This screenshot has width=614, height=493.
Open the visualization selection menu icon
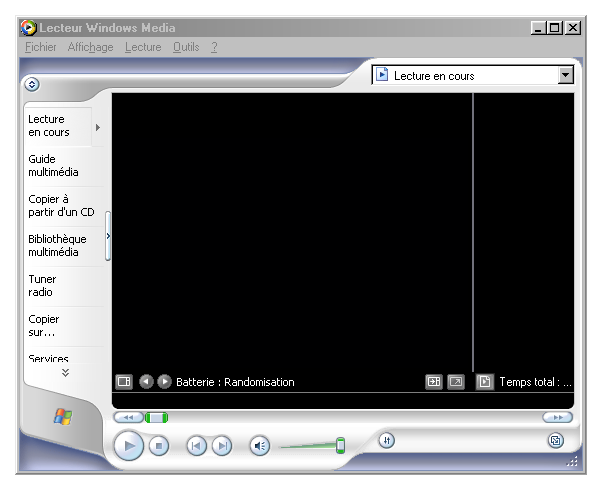[x=124, y=381]
